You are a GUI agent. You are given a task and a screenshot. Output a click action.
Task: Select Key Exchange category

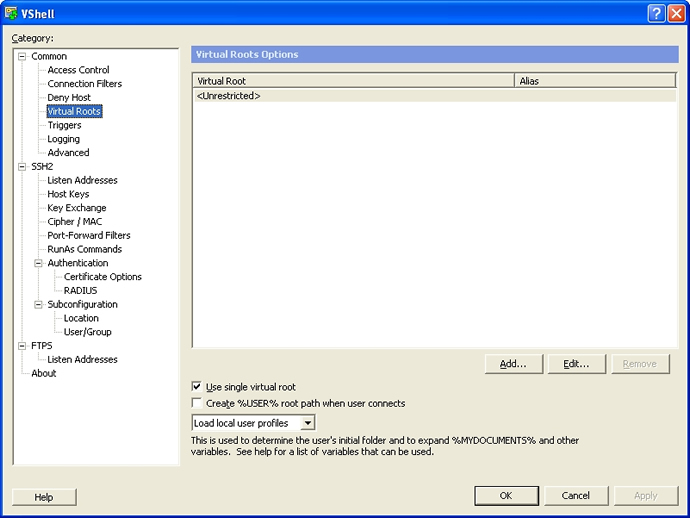click(77, 208)
